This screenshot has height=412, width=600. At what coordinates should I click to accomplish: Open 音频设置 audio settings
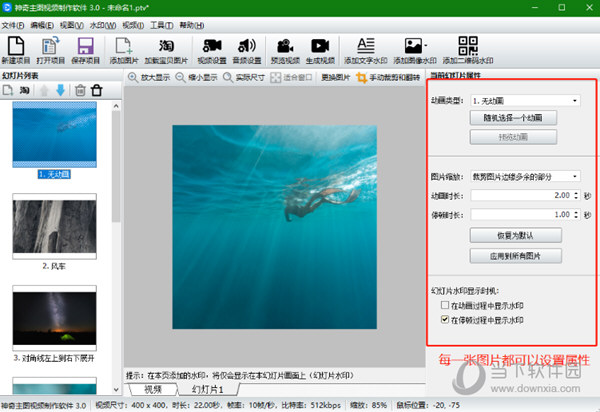tap(247, 50)
